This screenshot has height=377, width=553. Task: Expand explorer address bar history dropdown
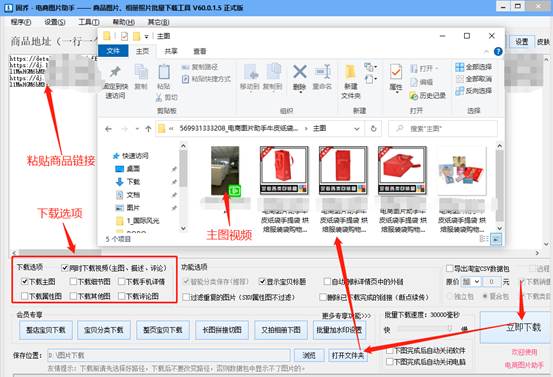[357, 129]
